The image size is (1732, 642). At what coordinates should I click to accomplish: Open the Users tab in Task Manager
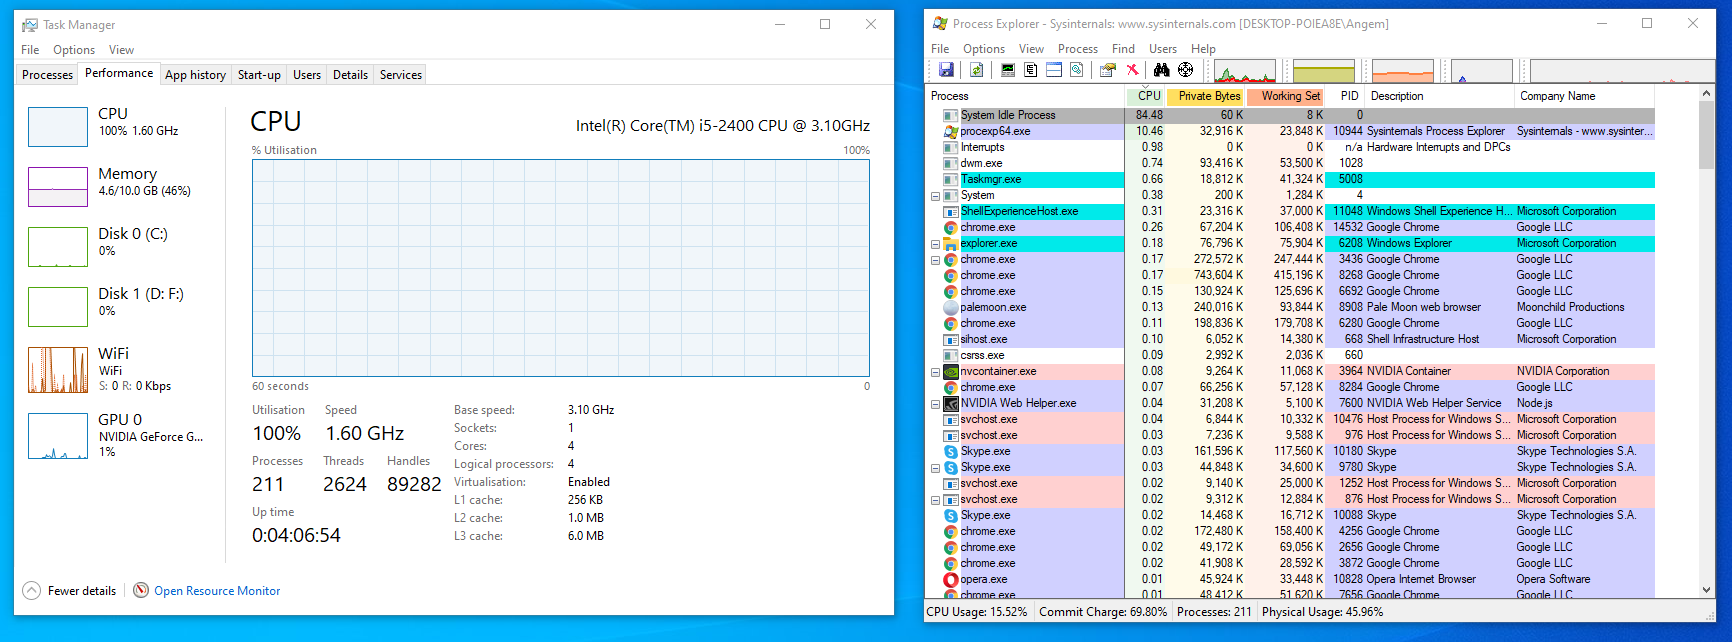(x=307, y=74)
